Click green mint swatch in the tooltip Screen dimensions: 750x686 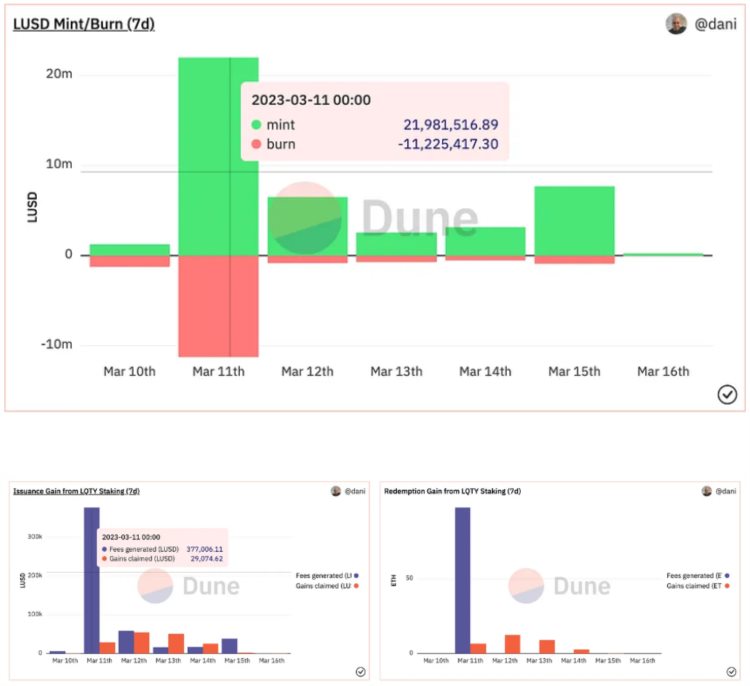pos(257,125)
